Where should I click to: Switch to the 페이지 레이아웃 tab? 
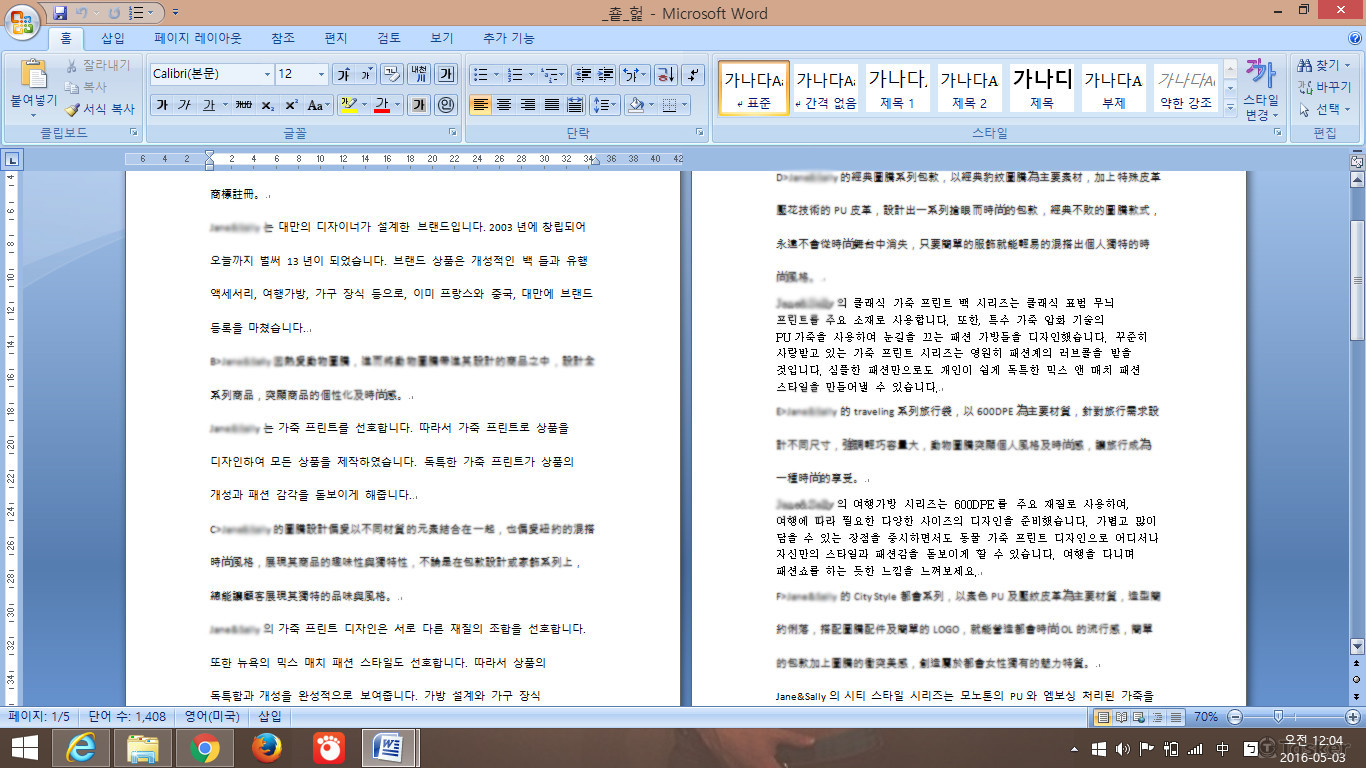coord(197,38)
